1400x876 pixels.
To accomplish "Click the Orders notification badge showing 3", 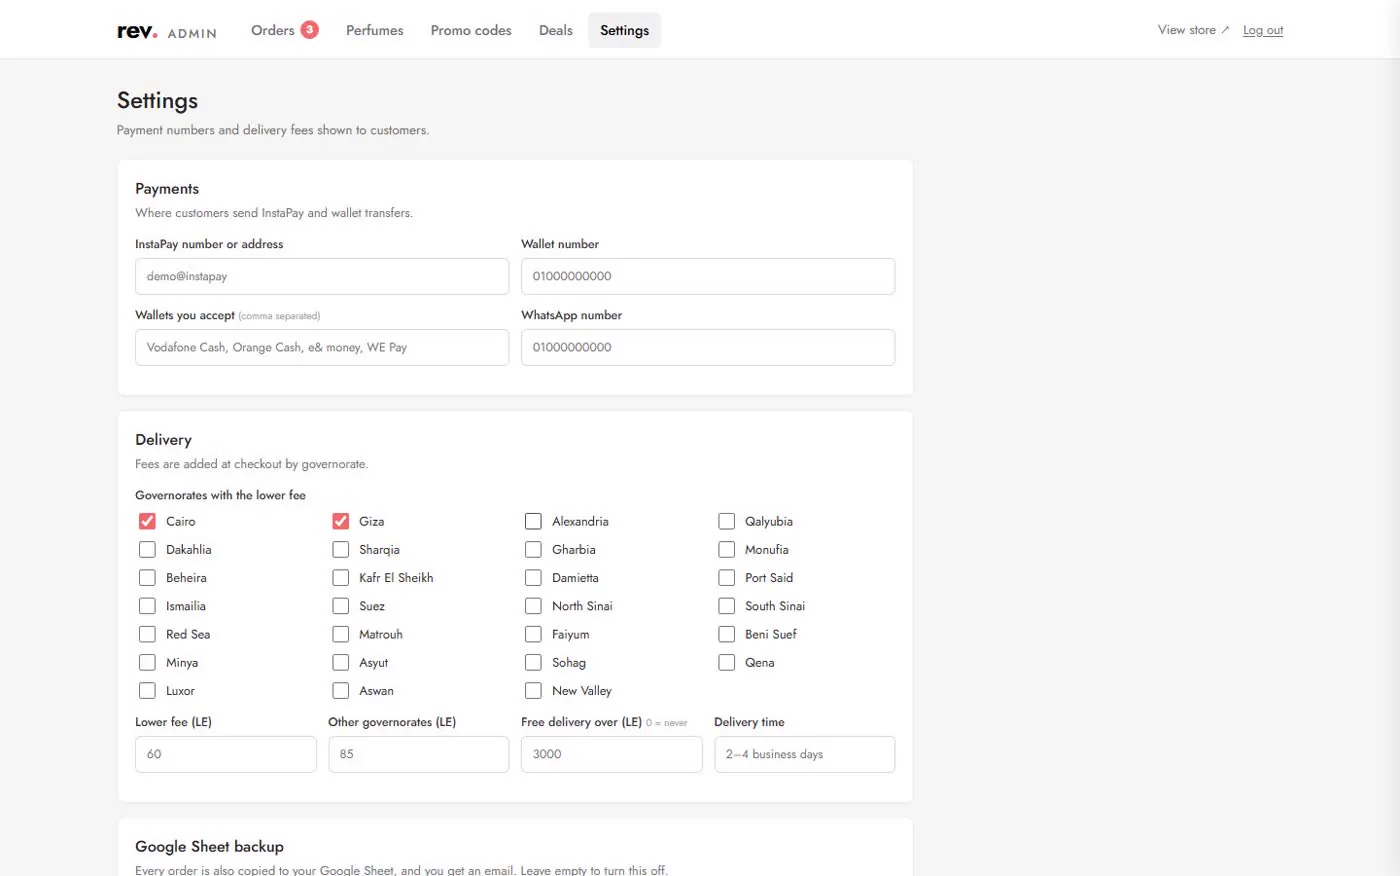I will click(310, 30).
